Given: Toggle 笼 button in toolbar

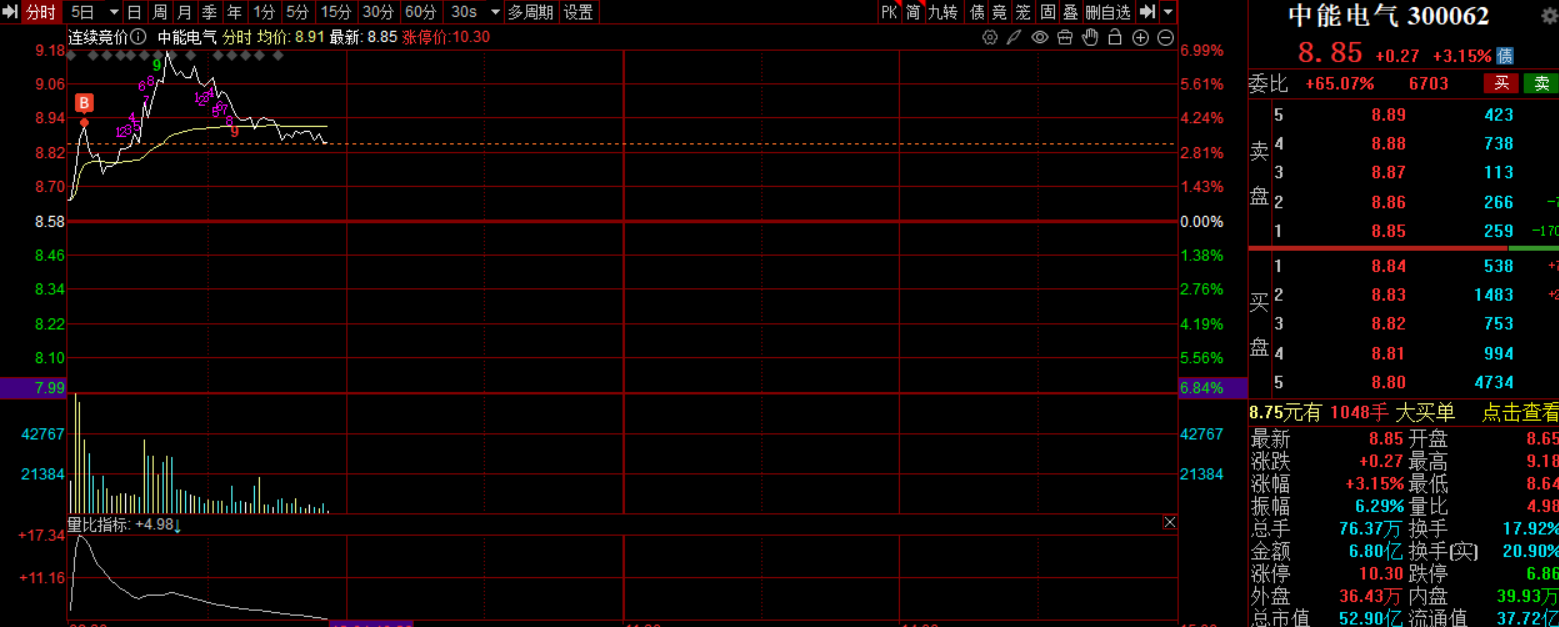Looking at the screenshot, I should click(x=1023, y=12).
